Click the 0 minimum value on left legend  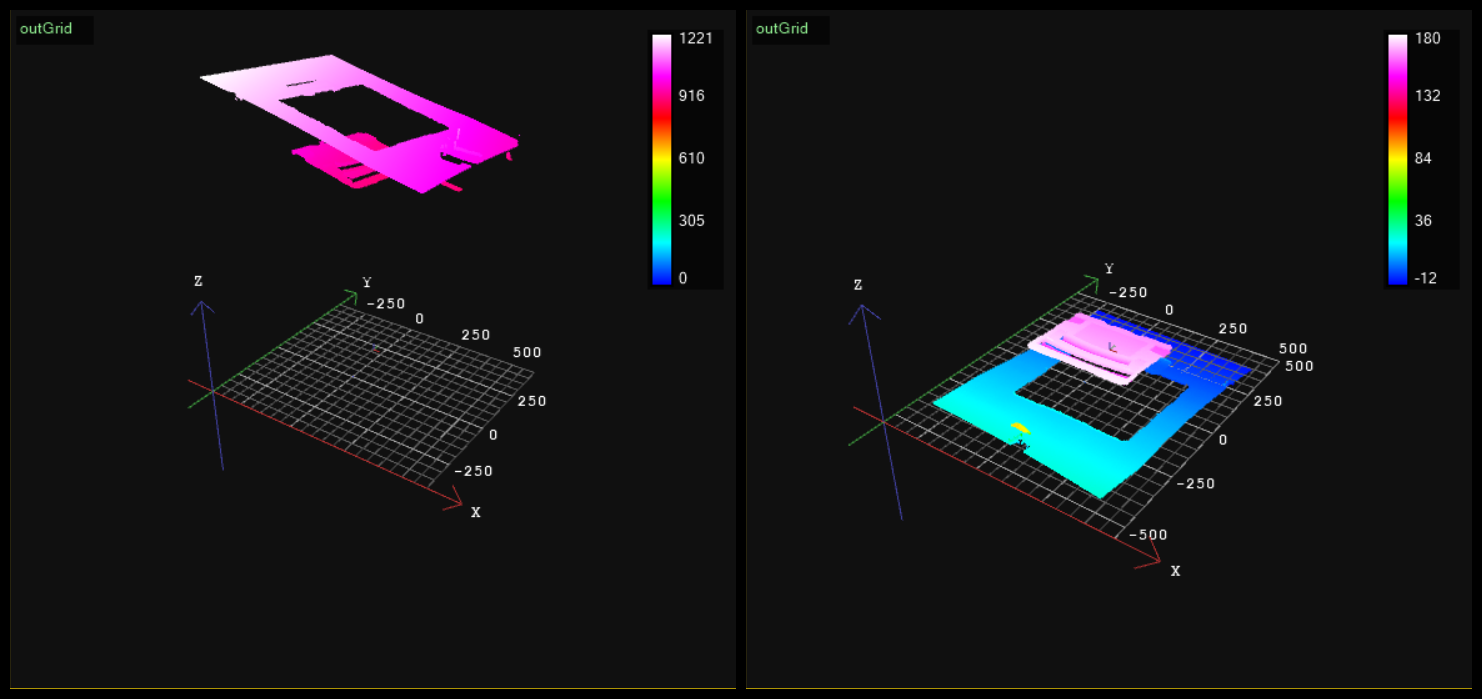click(683, 278)
